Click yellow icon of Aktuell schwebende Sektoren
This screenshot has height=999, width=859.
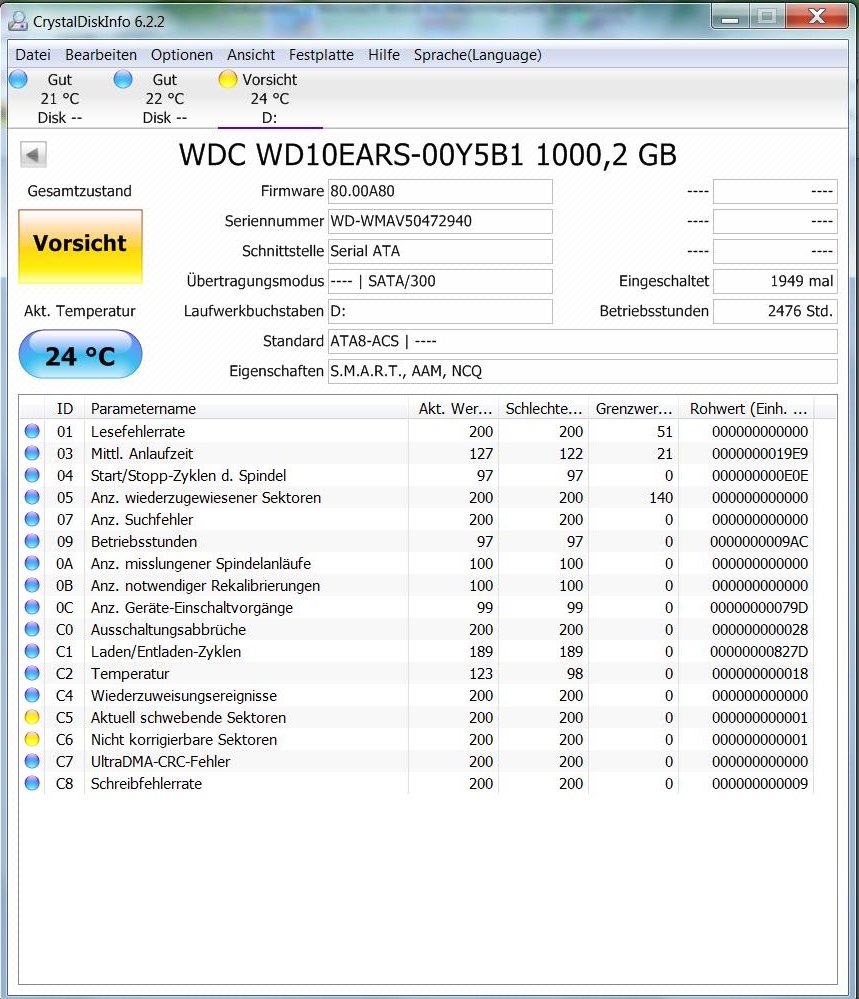click(32, 717)
